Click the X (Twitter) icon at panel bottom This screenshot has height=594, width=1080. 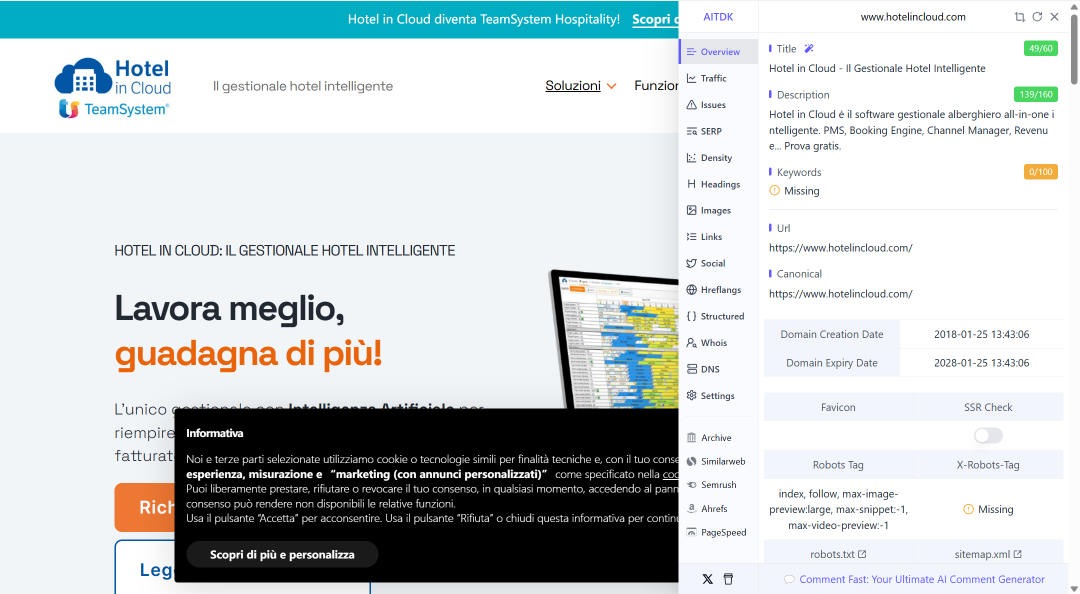click(707, 579)
